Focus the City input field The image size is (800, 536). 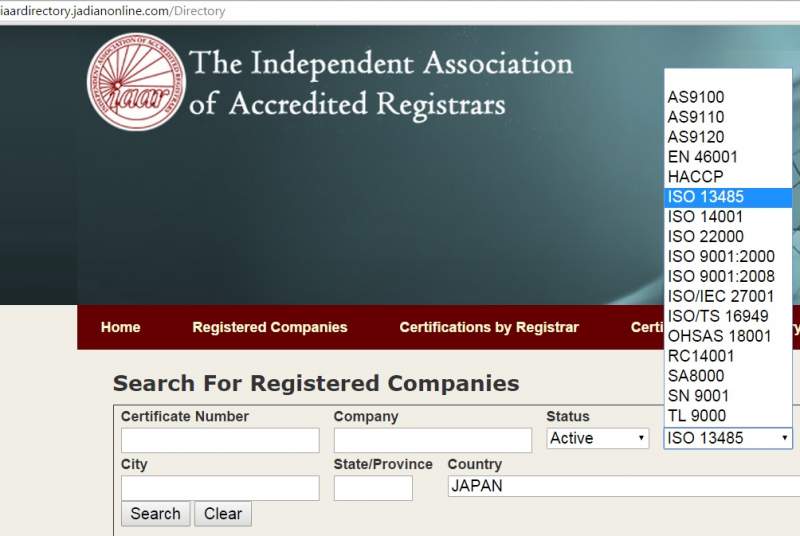[220, 488]
